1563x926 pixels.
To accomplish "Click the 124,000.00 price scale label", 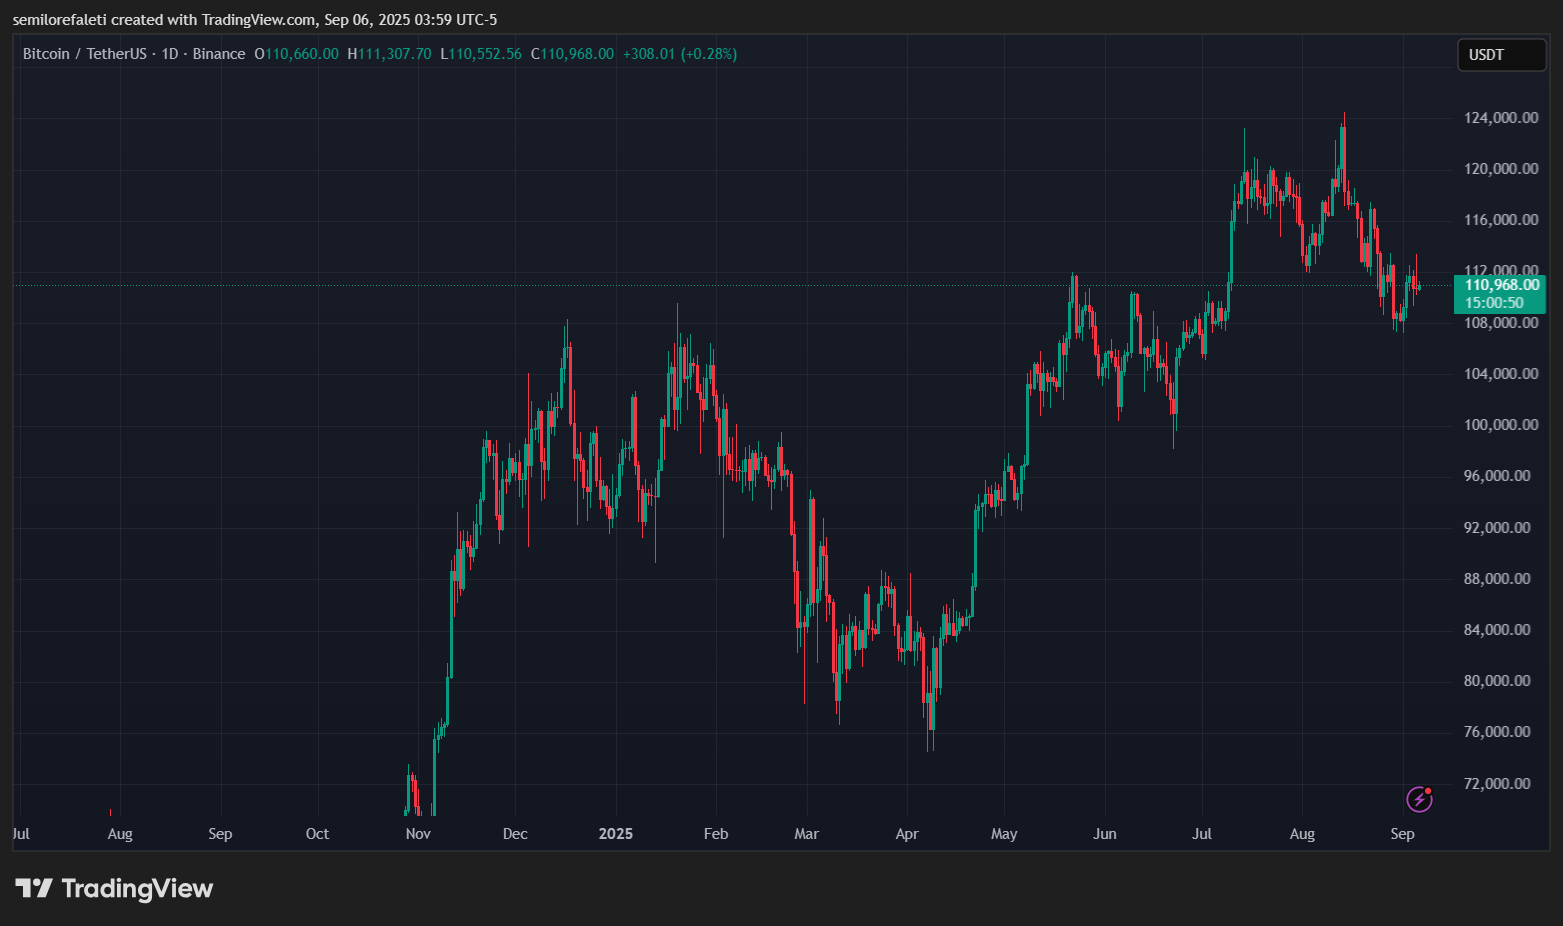I will pyautogui.click(x=1500, y=118).
